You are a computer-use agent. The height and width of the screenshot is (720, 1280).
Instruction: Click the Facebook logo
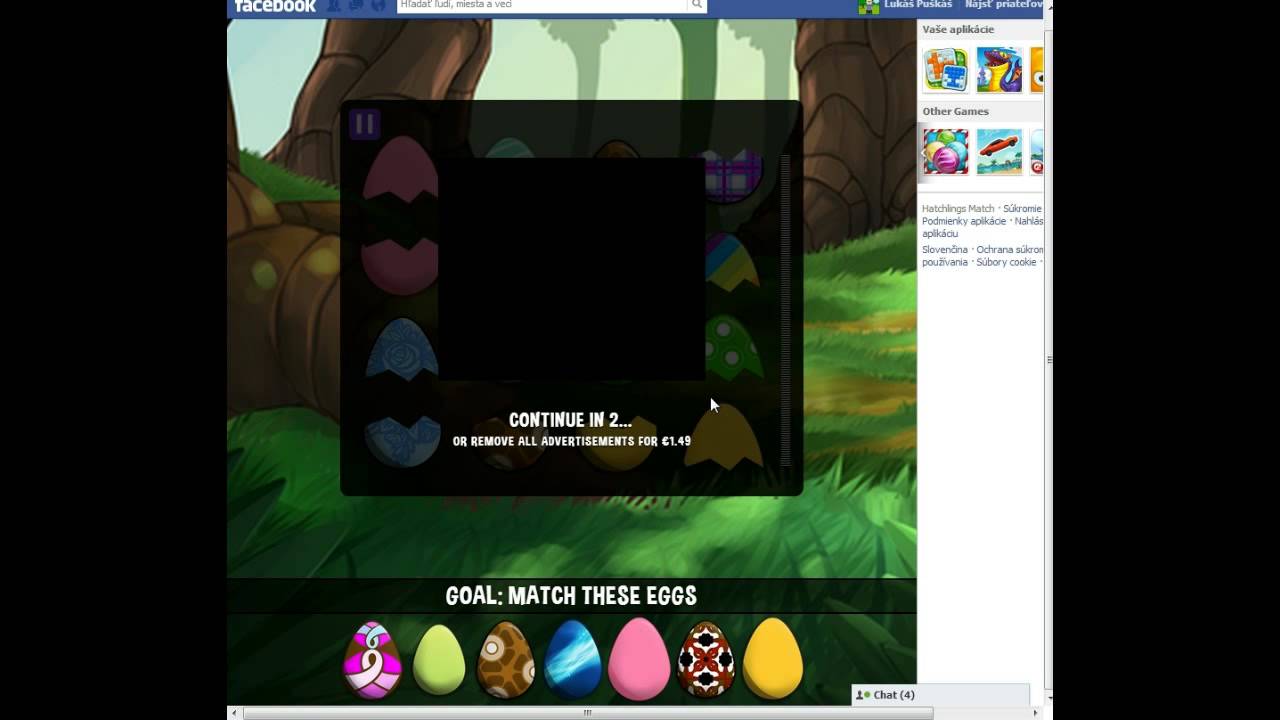pos(275,6)
